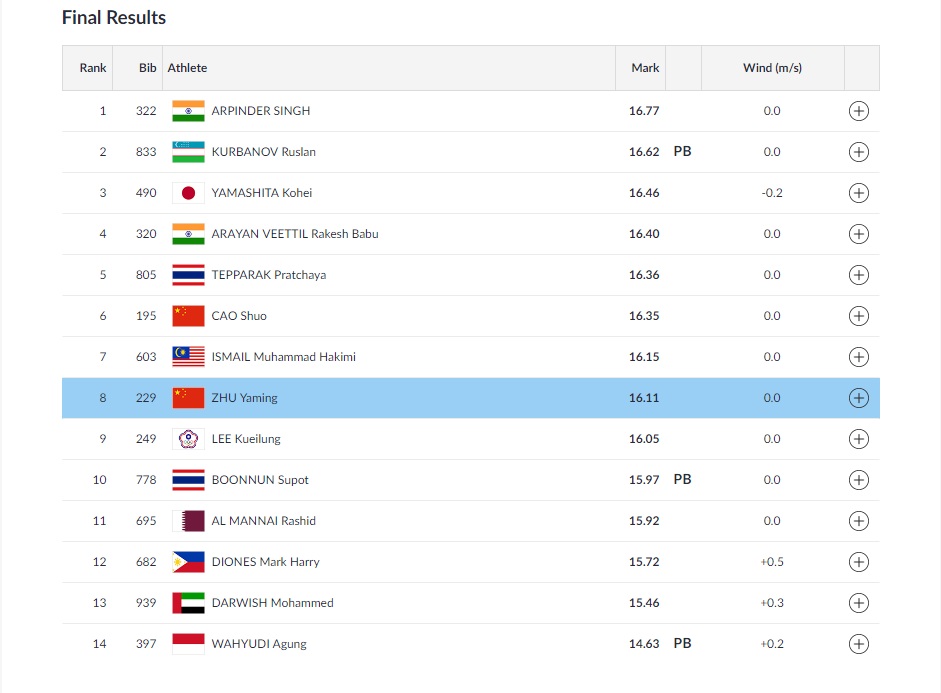The image size is (941, 693).
Task: Expand details for ARPINDER SINGH row
Action: (x=858, y=111)
